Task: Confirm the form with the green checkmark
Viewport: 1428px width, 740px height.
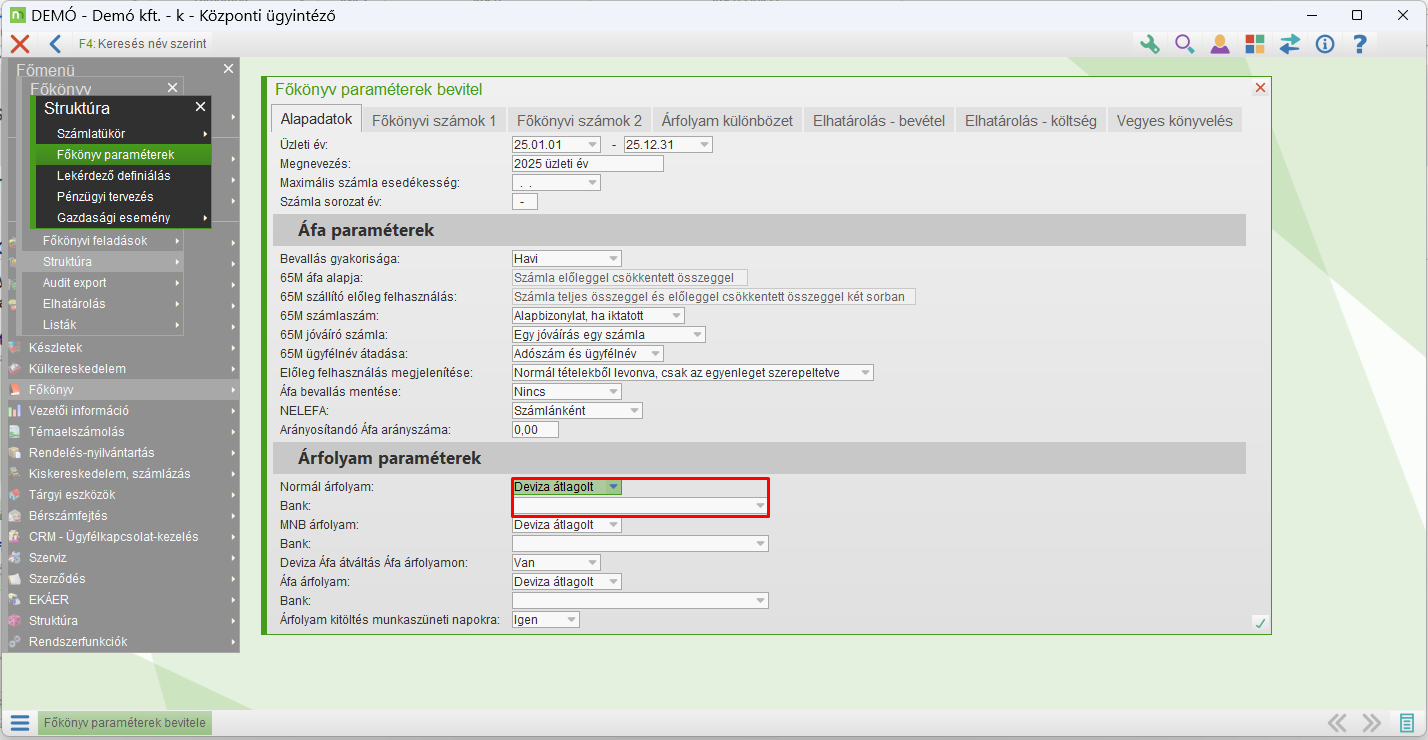Action: pos(1260,623)
